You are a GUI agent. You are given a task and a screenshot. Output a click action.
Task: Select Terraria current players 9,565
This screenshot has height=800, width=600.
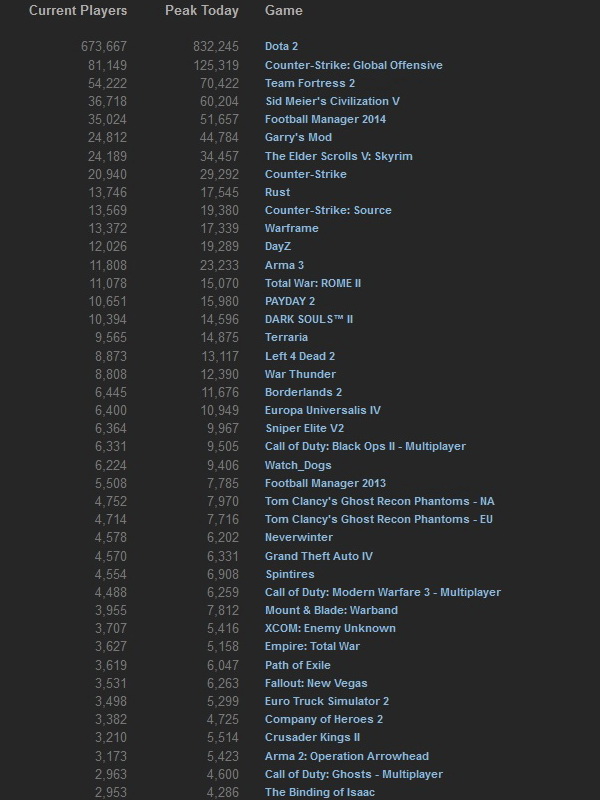coord(111,337)
